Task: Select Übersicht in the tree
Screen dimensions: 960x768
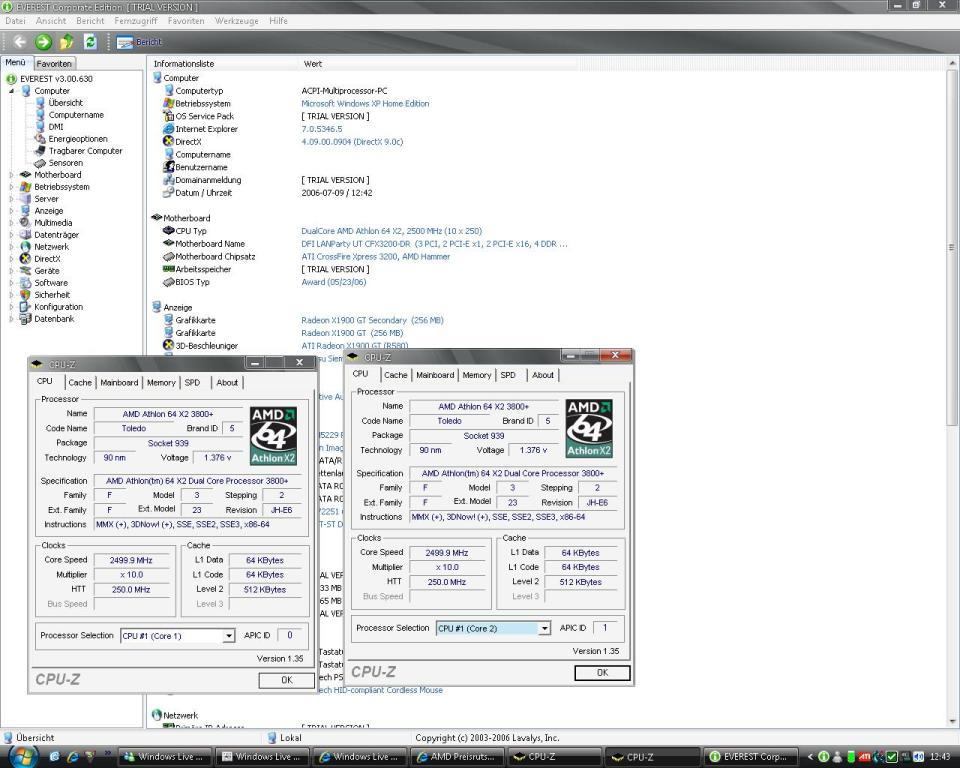Action: click(66, 103)
